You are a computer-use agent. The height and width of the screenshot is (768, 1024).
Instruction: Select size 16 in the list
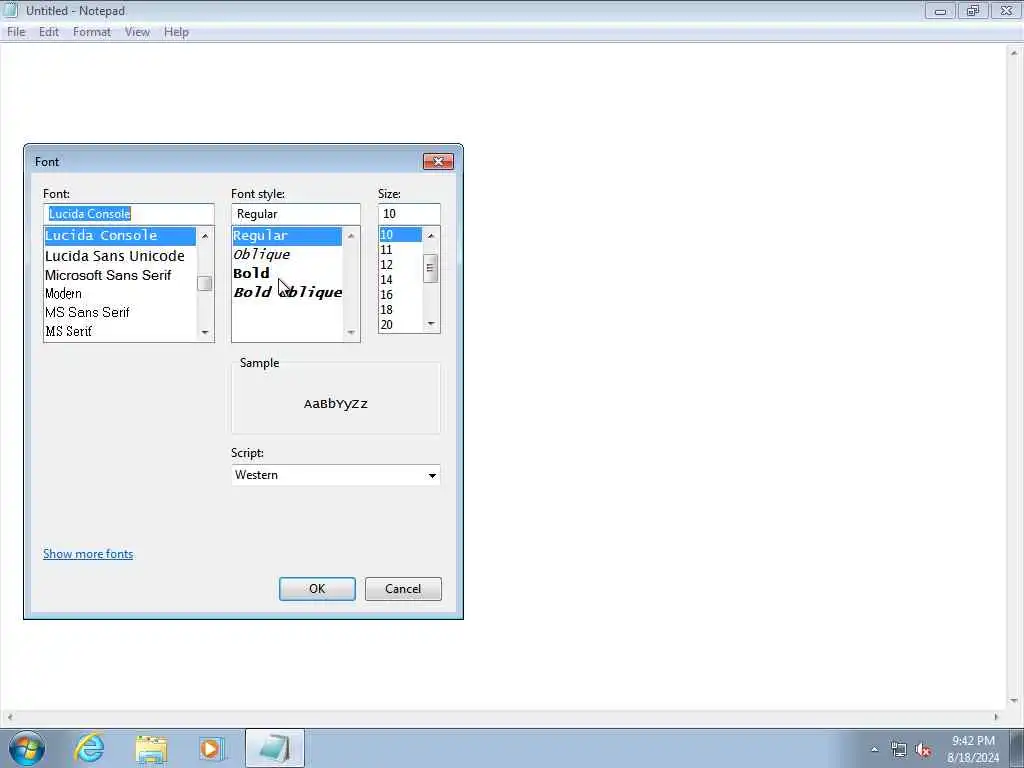click(x=401, y=295)
